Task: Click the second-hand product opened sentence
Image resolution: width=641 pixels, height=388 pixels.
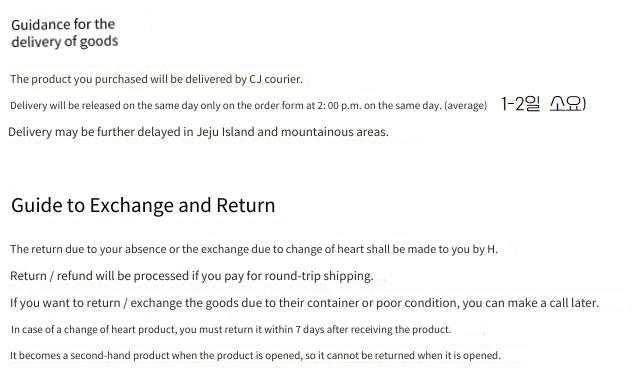Action: coord(255,355)
